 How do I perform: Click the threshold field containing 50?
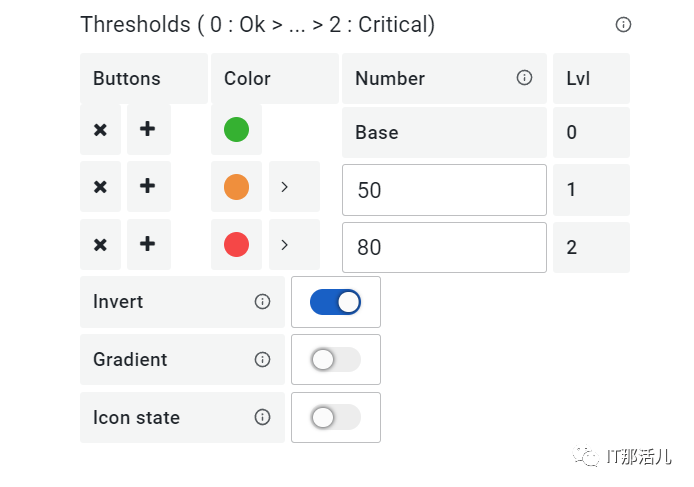point(444,190)
